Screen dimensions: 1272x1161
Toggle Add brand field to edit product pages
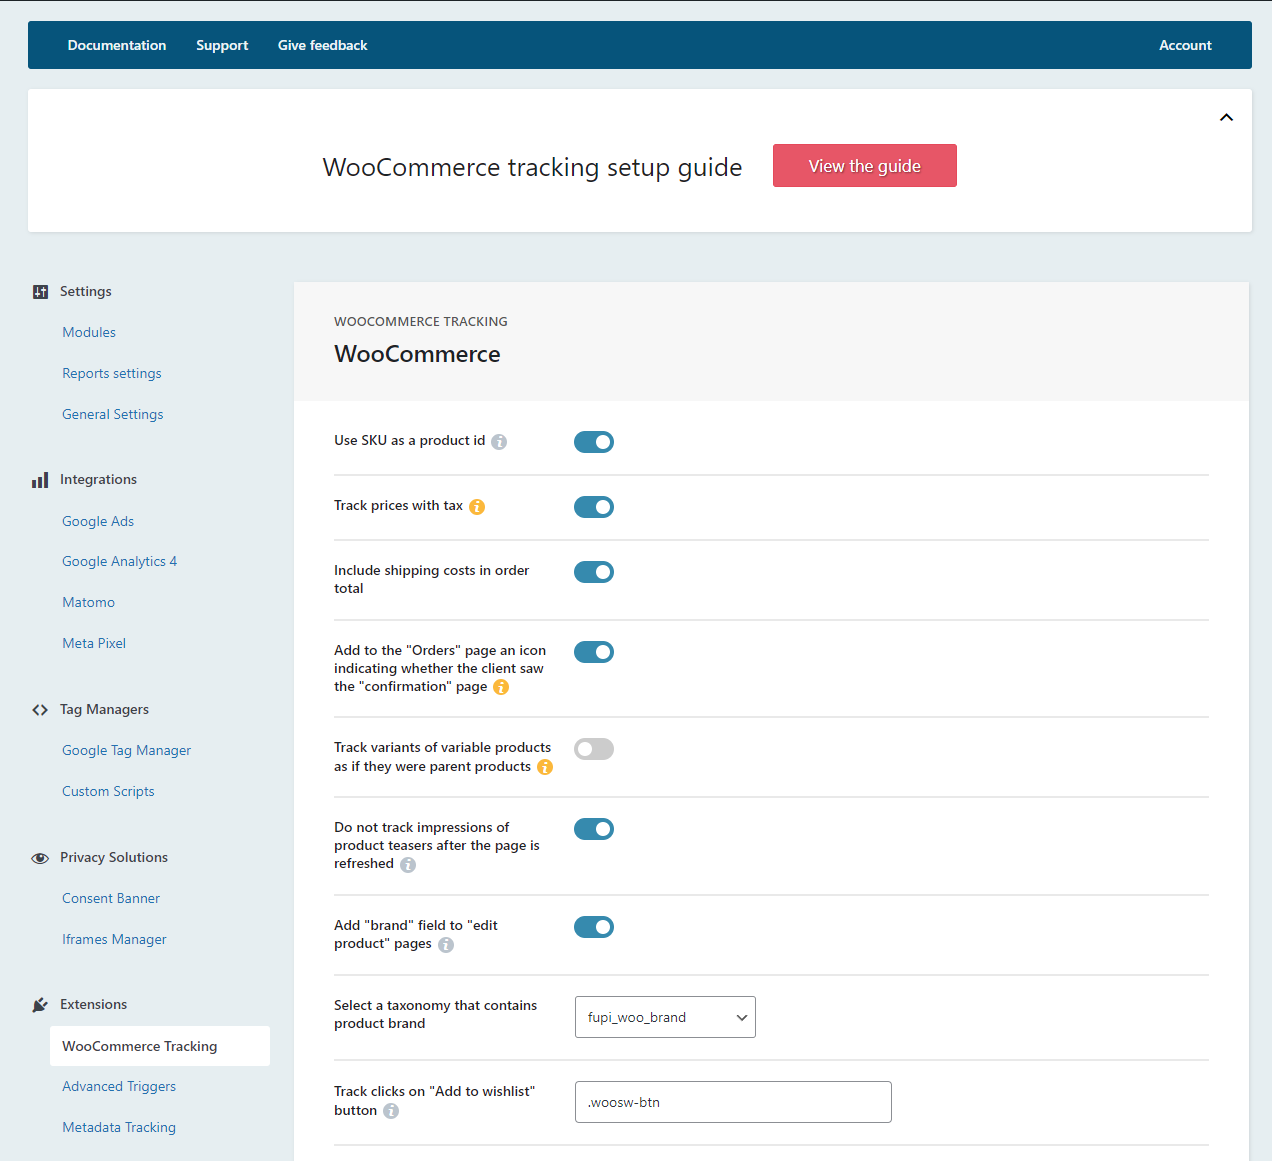[x=594, y=927]
